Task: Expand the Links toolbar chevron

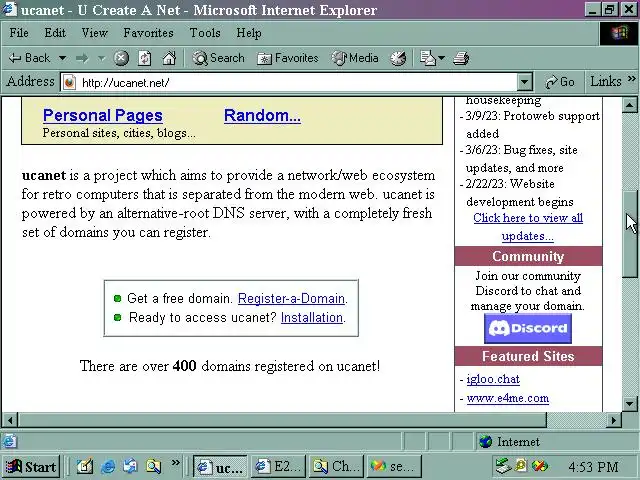Action: (631, 78)
